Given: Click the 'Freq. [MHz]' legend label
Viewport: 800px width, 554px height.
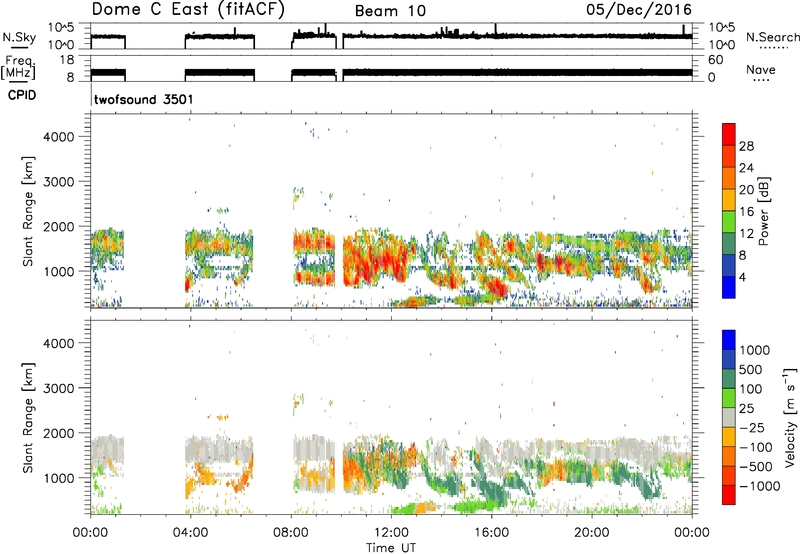Looking at the screenshot, I should point(18,68).
